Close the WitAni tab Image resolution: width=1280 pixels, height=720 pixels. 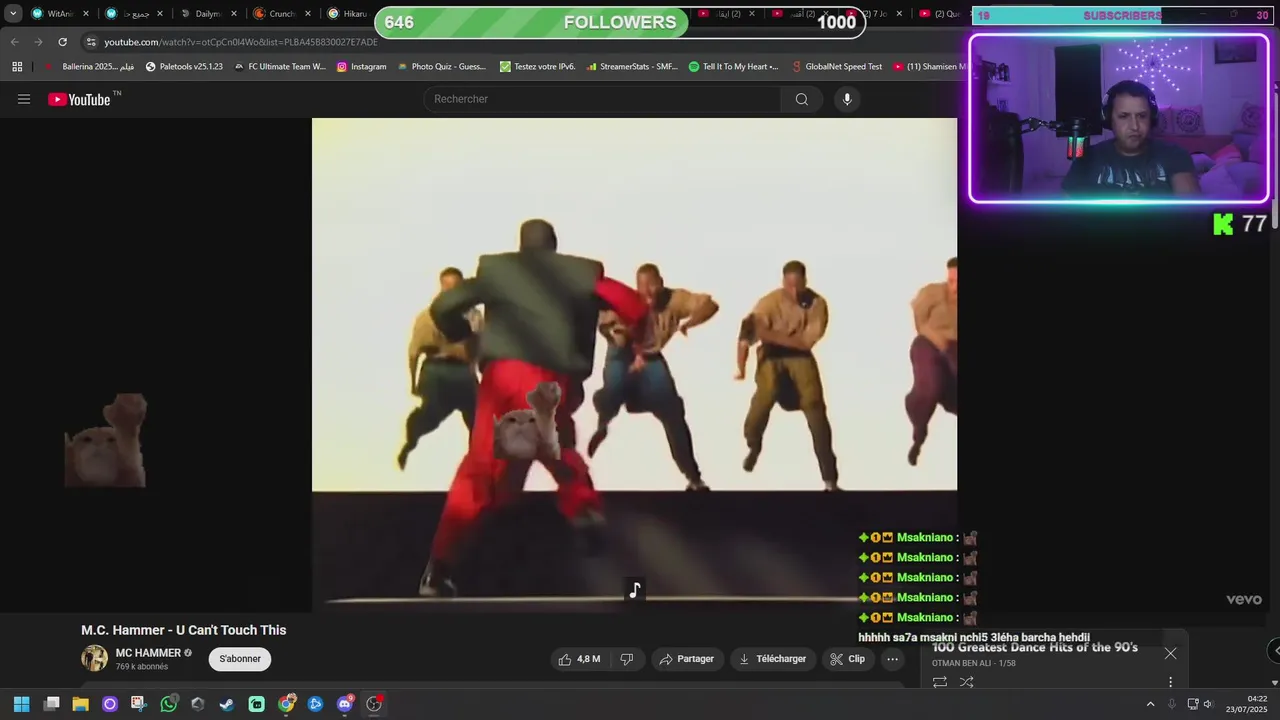point(86,14)
